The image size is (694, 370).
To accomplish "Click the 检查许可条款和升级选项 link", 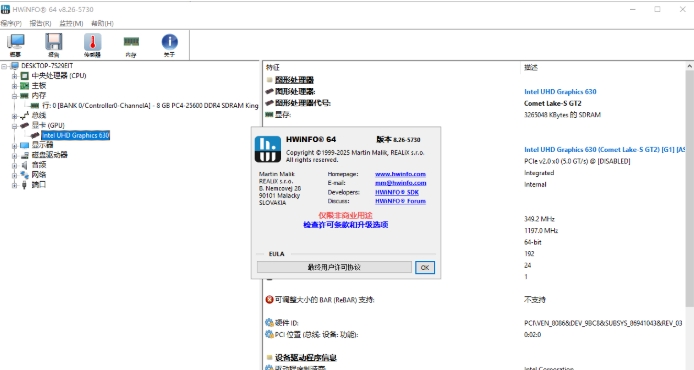I will click(346, 225).
